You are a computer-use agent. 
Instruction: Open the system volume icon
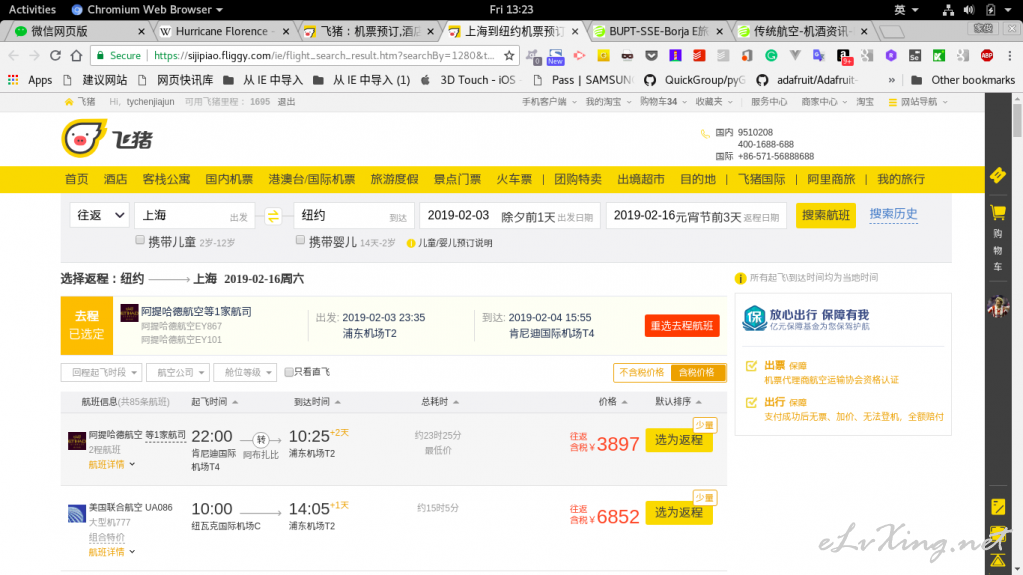pyautogui.click(x=969, y=10)
